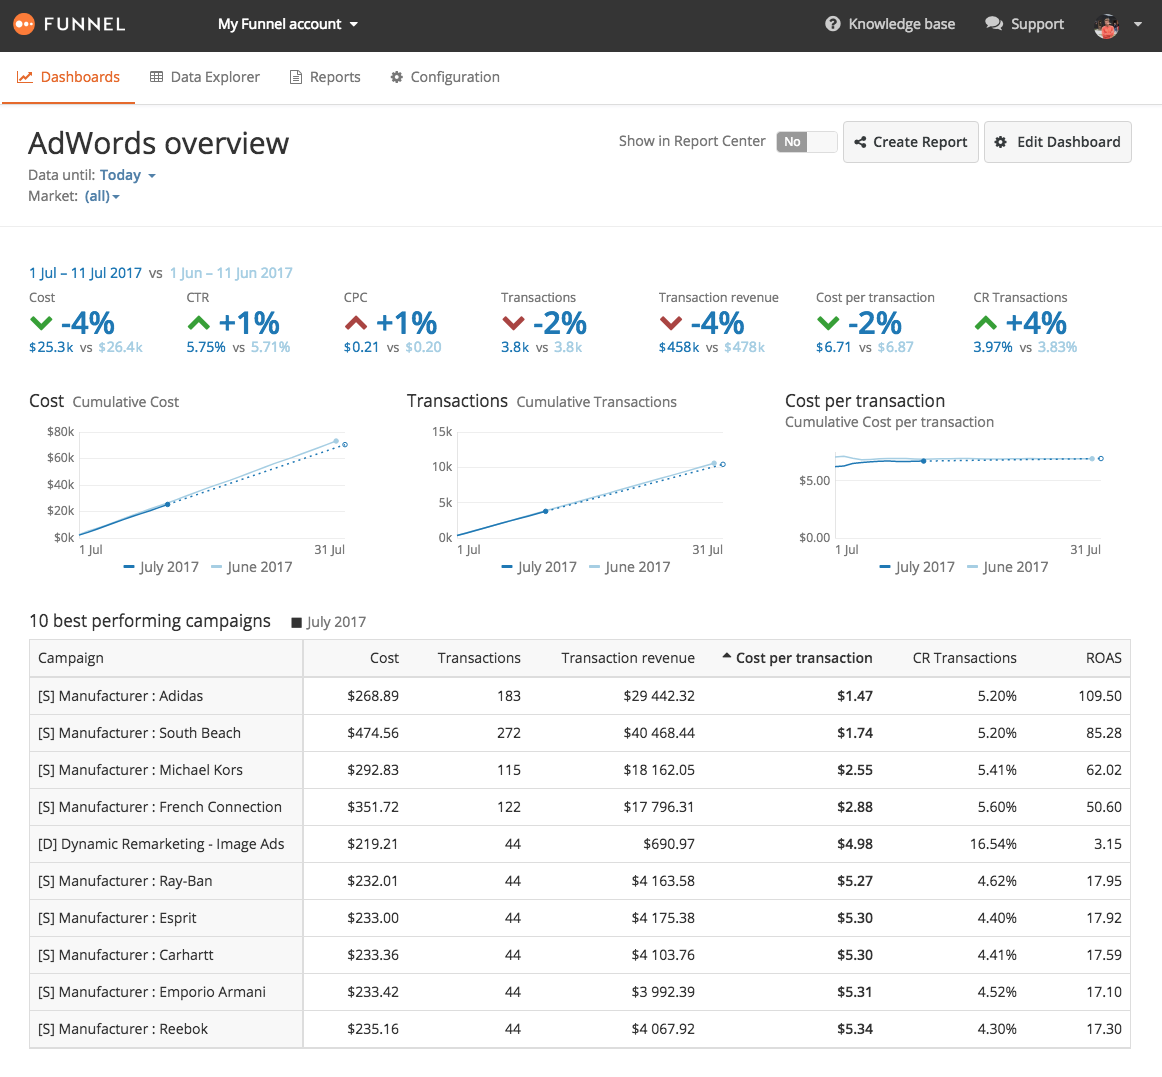This screenshot has height=1077, width=1162.
Task: Select the [S] Manufacturer : Adidas row
Action: (x=580, y=696)
